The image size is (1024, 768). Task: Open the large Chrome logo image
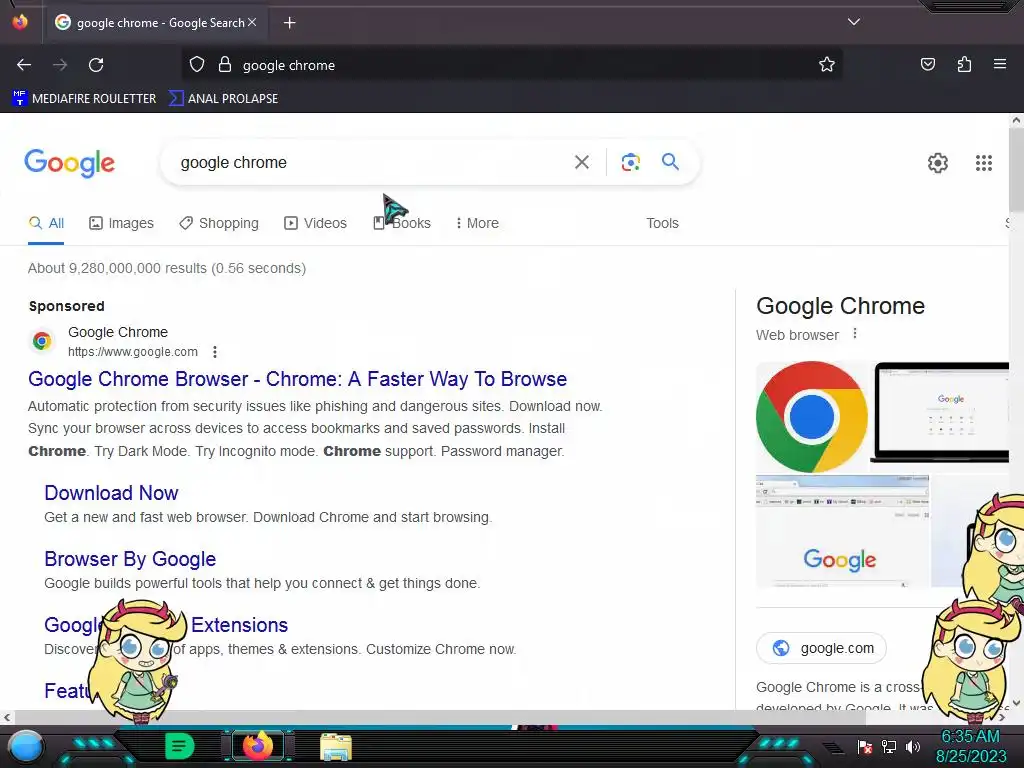point(812,417)
